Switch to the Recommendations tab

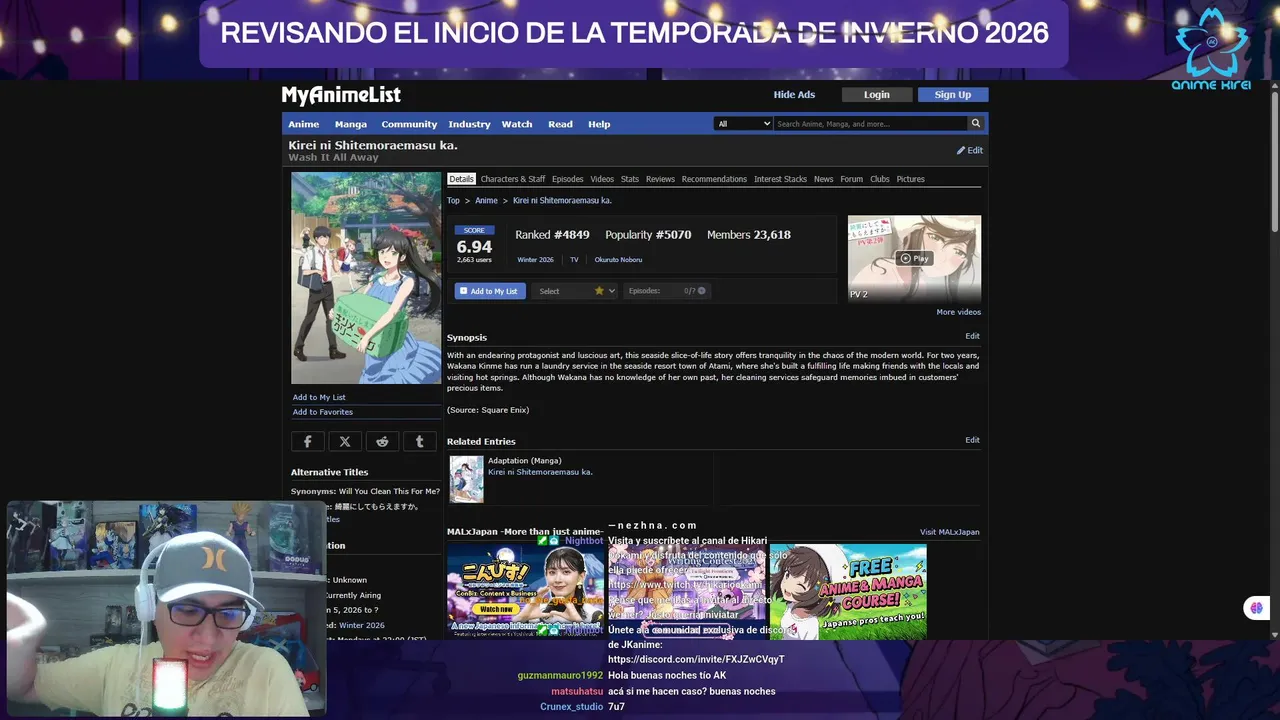[x=714, y=179]
